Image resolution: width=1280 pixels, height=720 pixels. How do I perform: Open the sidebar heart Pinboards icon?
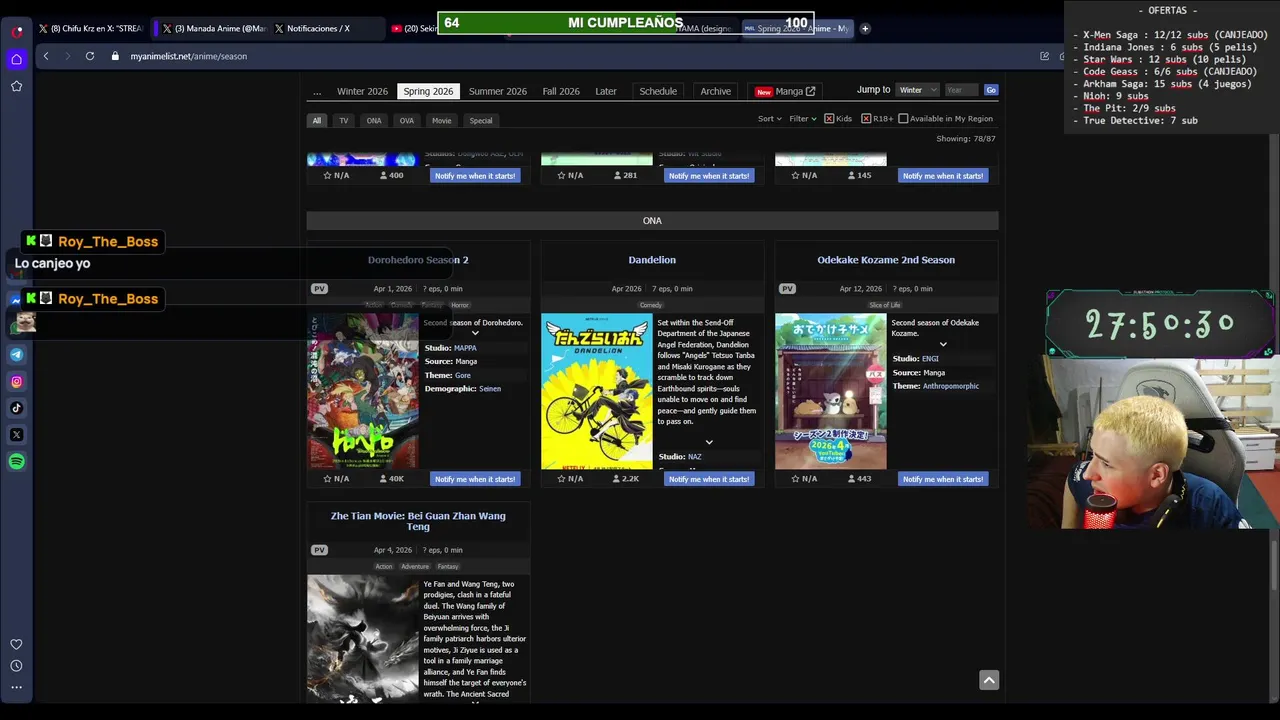coord(17,644)
